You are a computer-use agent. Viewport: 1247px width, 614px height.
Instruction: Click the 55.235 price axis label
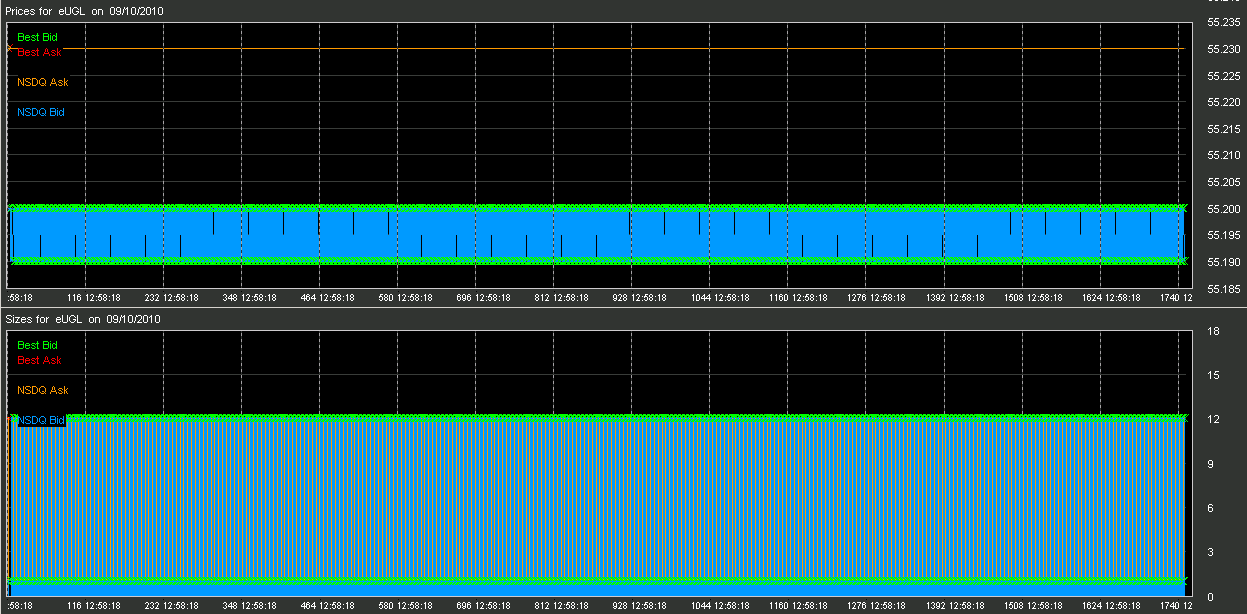1224,23
